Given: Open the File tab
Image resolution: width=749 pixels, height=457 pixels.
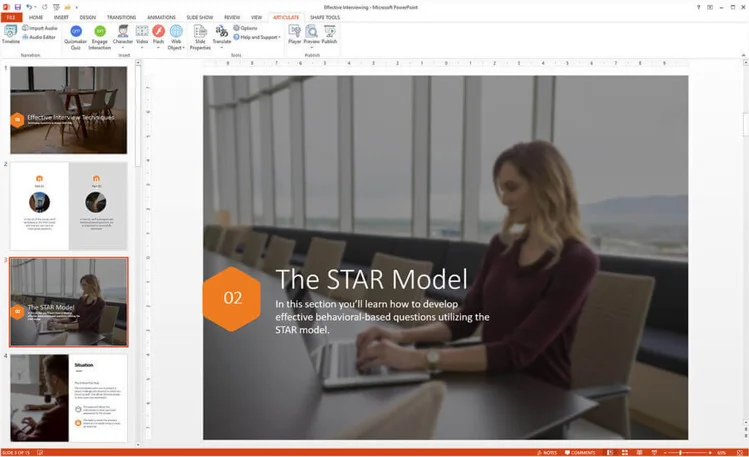Looking at the screenshot, I should point(11,17).
